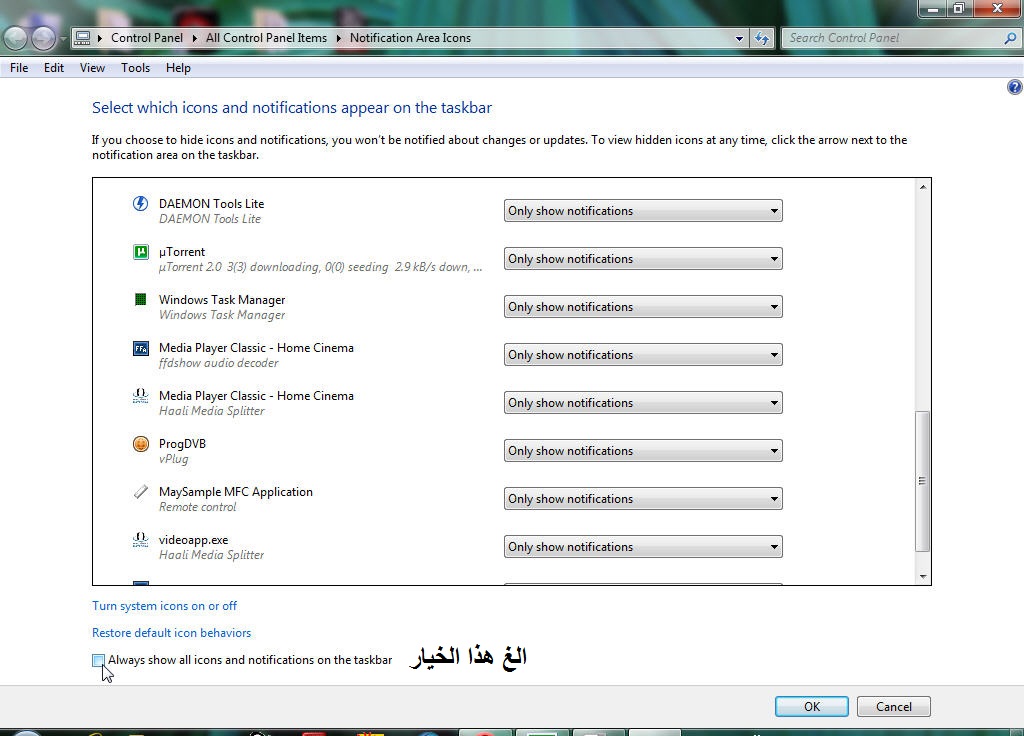Click the Back navigation arrow button

[x=15, y=39]
